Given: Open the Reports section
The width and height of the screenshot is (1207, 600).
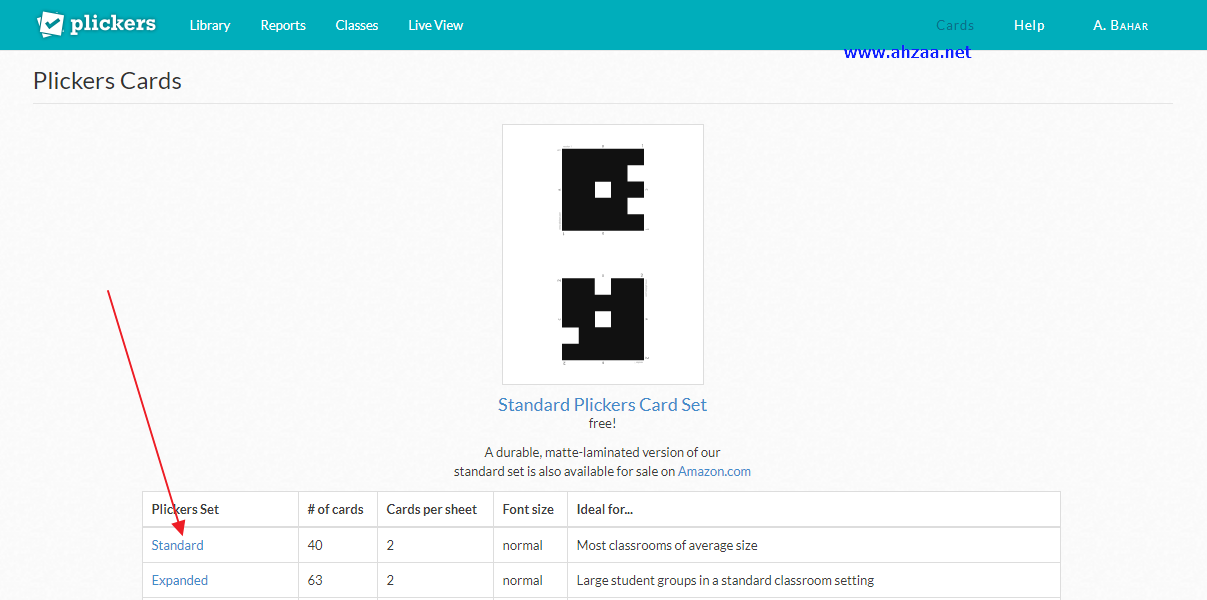Looking at the screenshot, I should pyautogui.click(x=282, y=25).
